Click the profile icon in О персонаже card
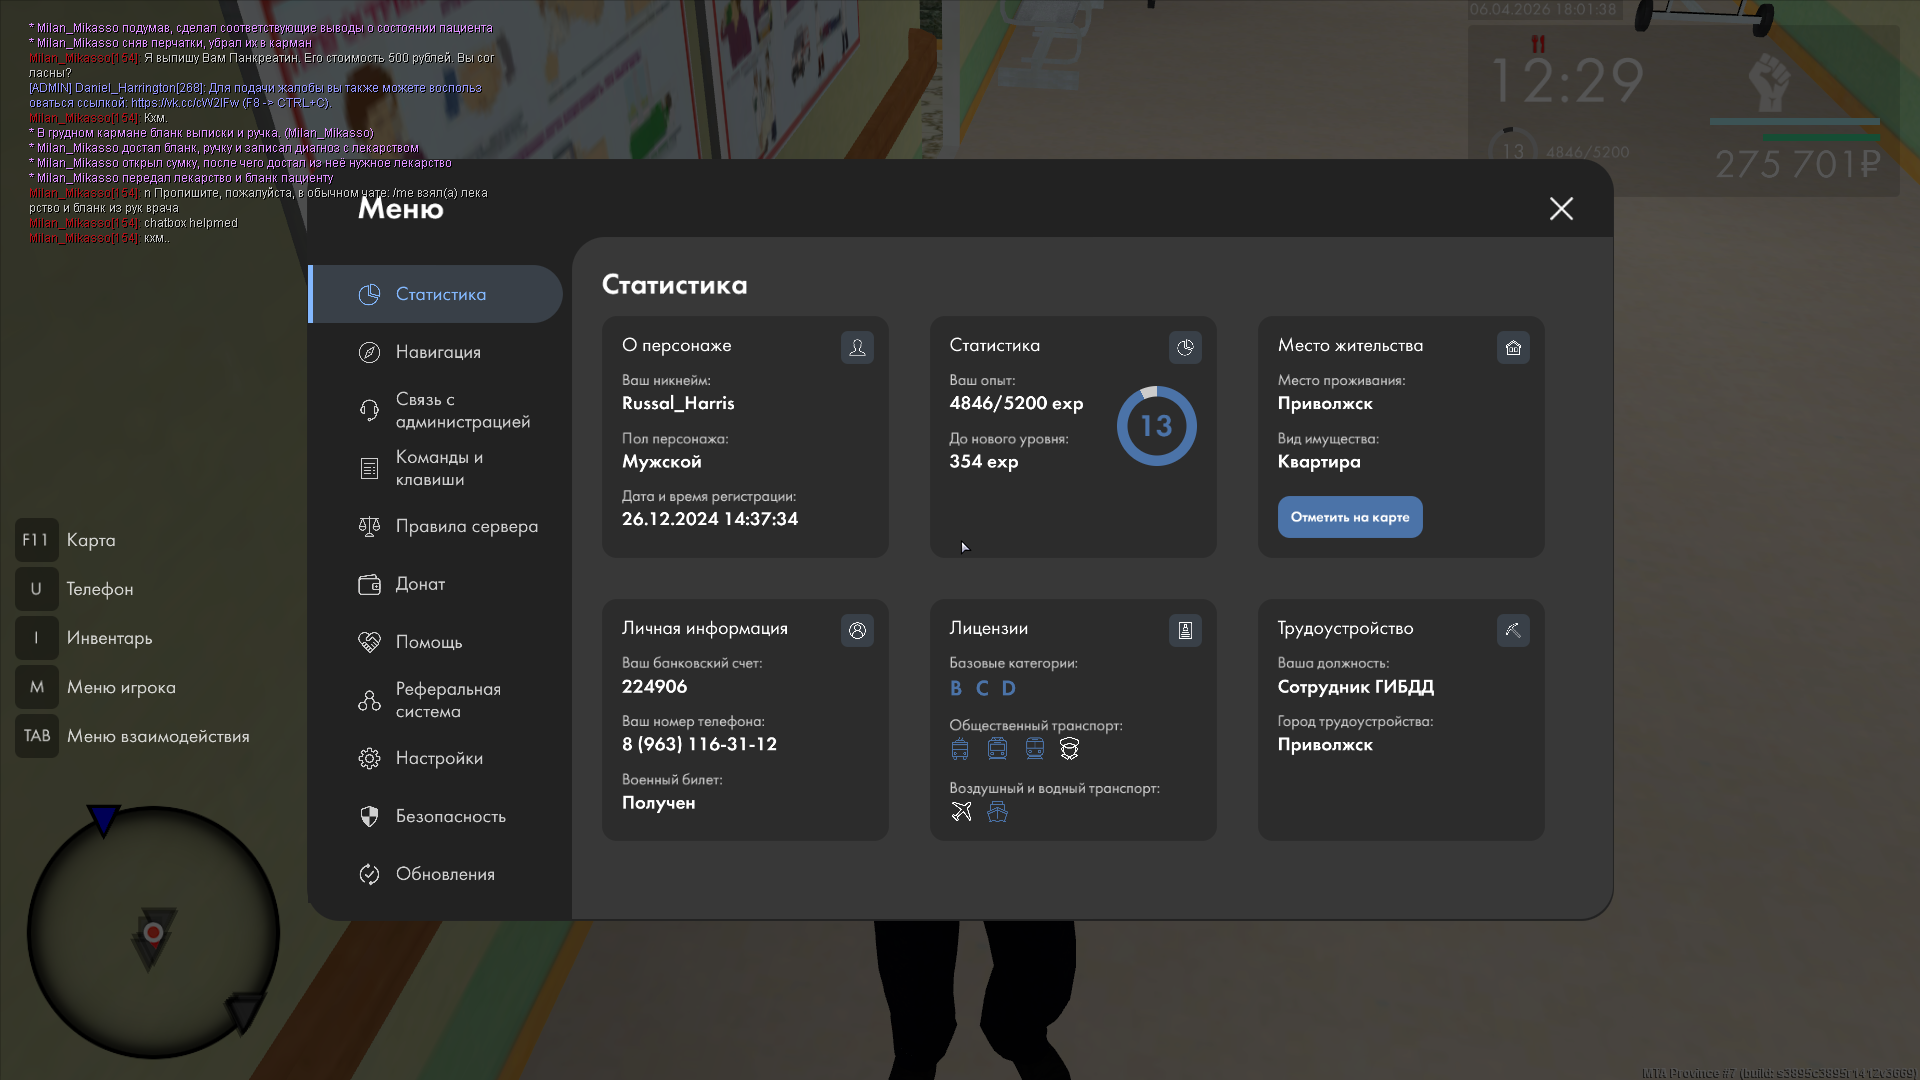Viewport: 1920px width, 1080px height. (x=857, y=347)
